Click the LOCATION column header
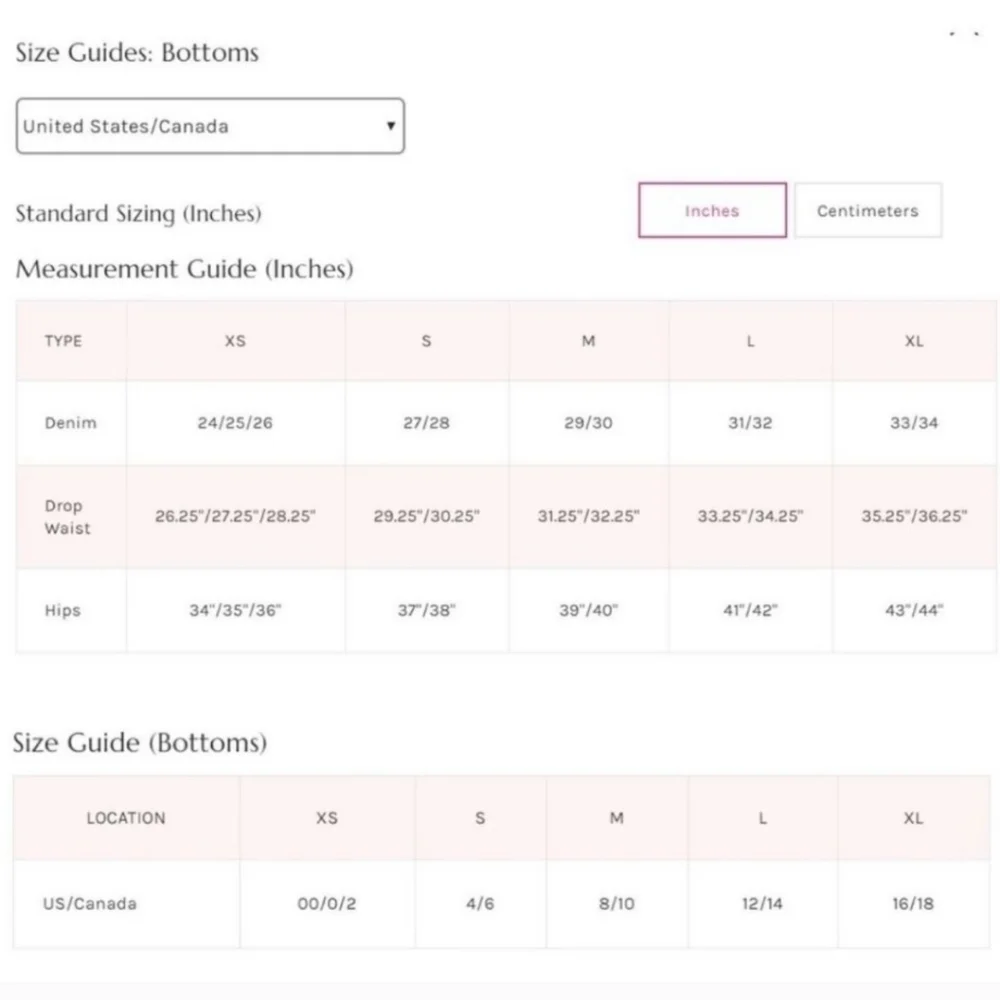This screenshot has height=1000, width=1000. point(126,818)
